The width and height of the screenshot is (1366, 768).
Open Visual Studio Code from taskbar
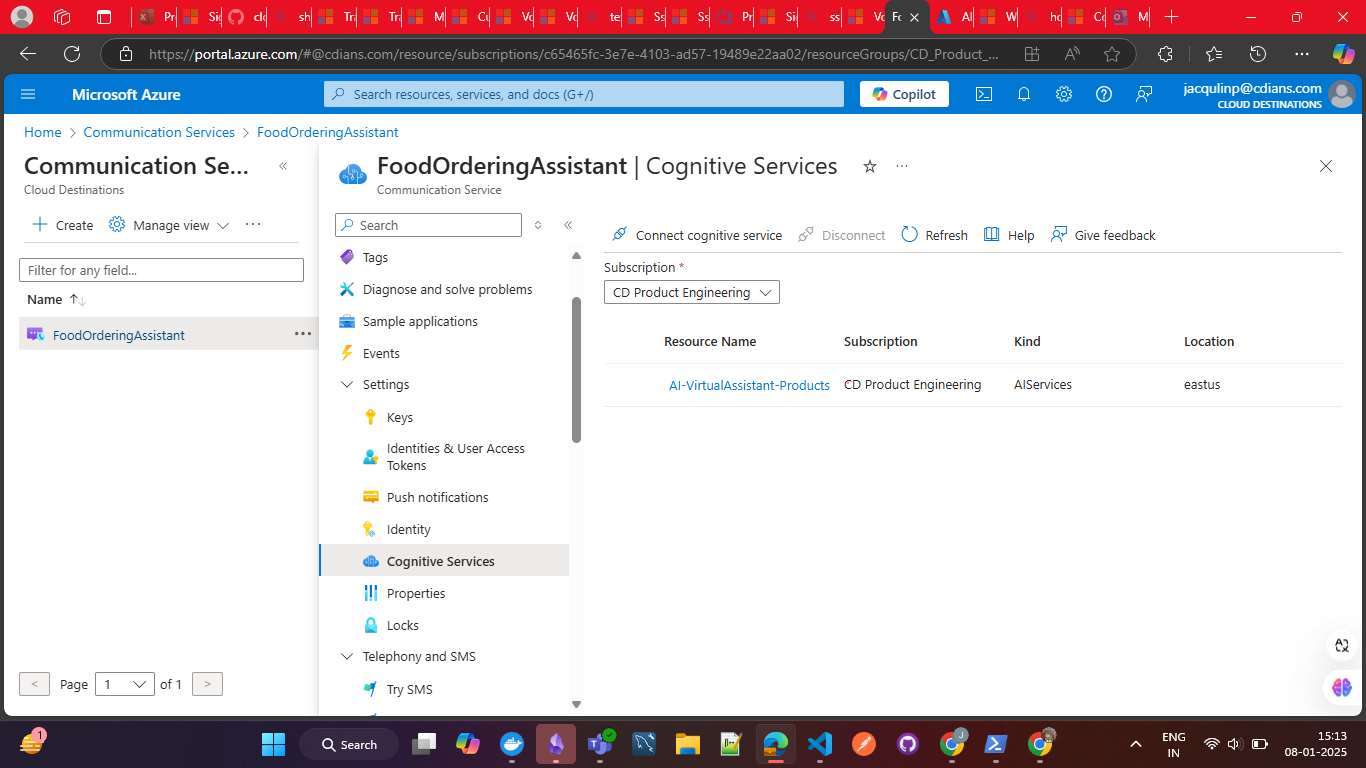pos(819,744)
